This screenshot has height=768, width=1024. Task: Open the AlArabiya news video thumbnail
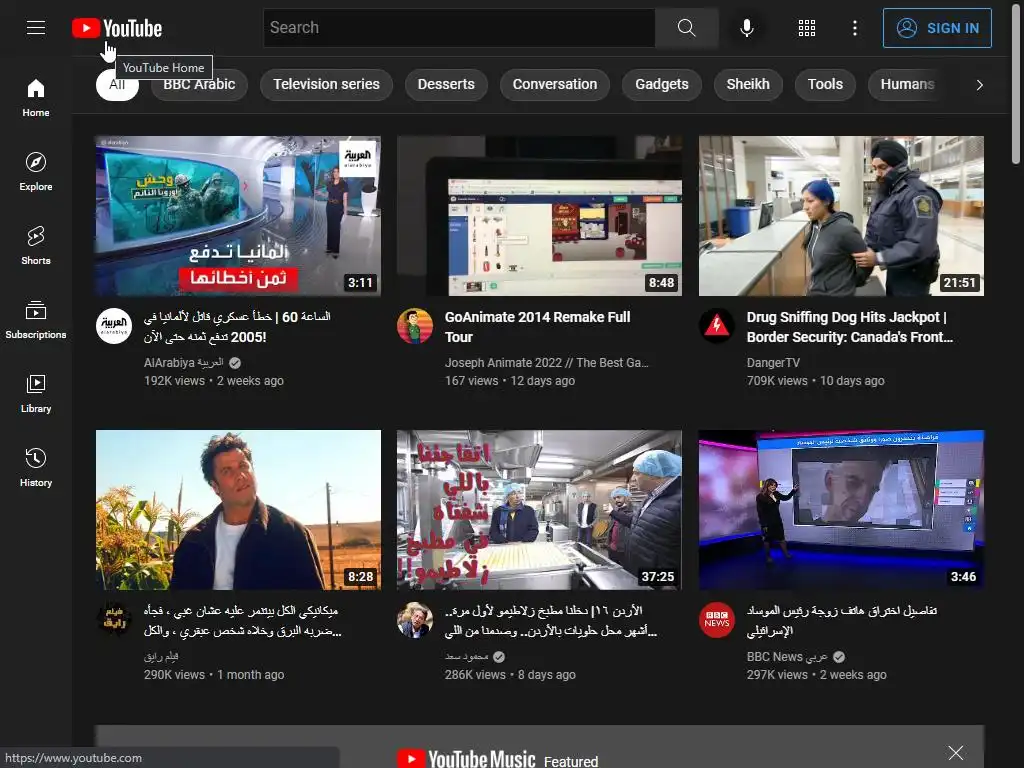[x=238, y=216]
